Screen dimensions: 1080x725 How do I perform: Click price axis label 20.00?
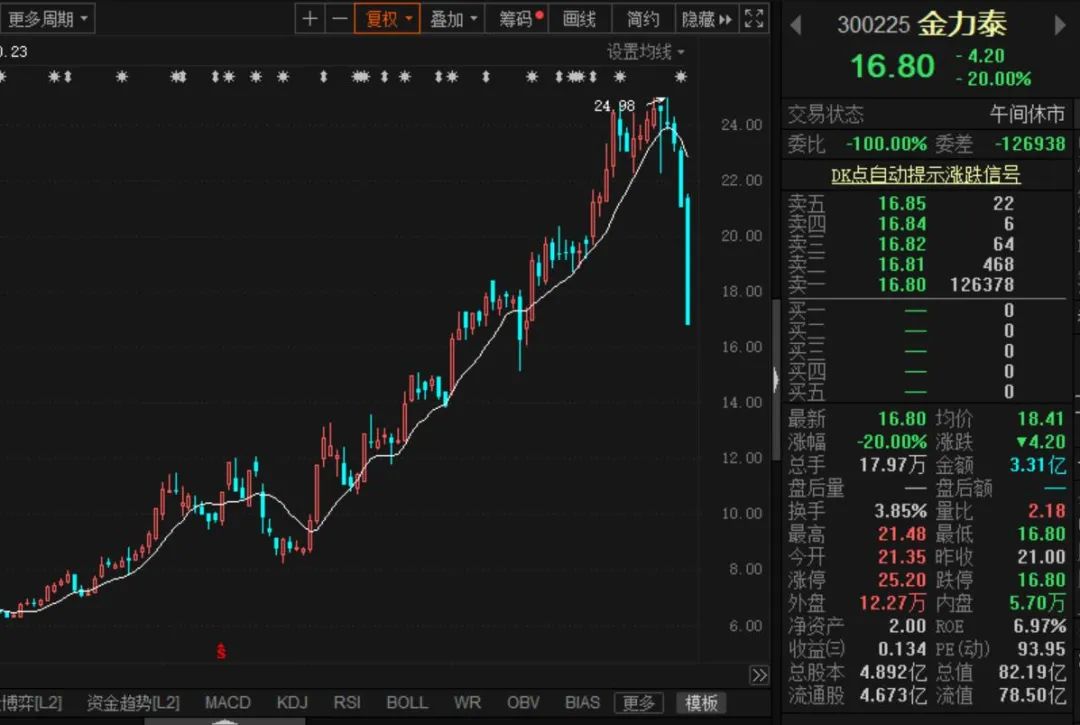coord(741,235)
